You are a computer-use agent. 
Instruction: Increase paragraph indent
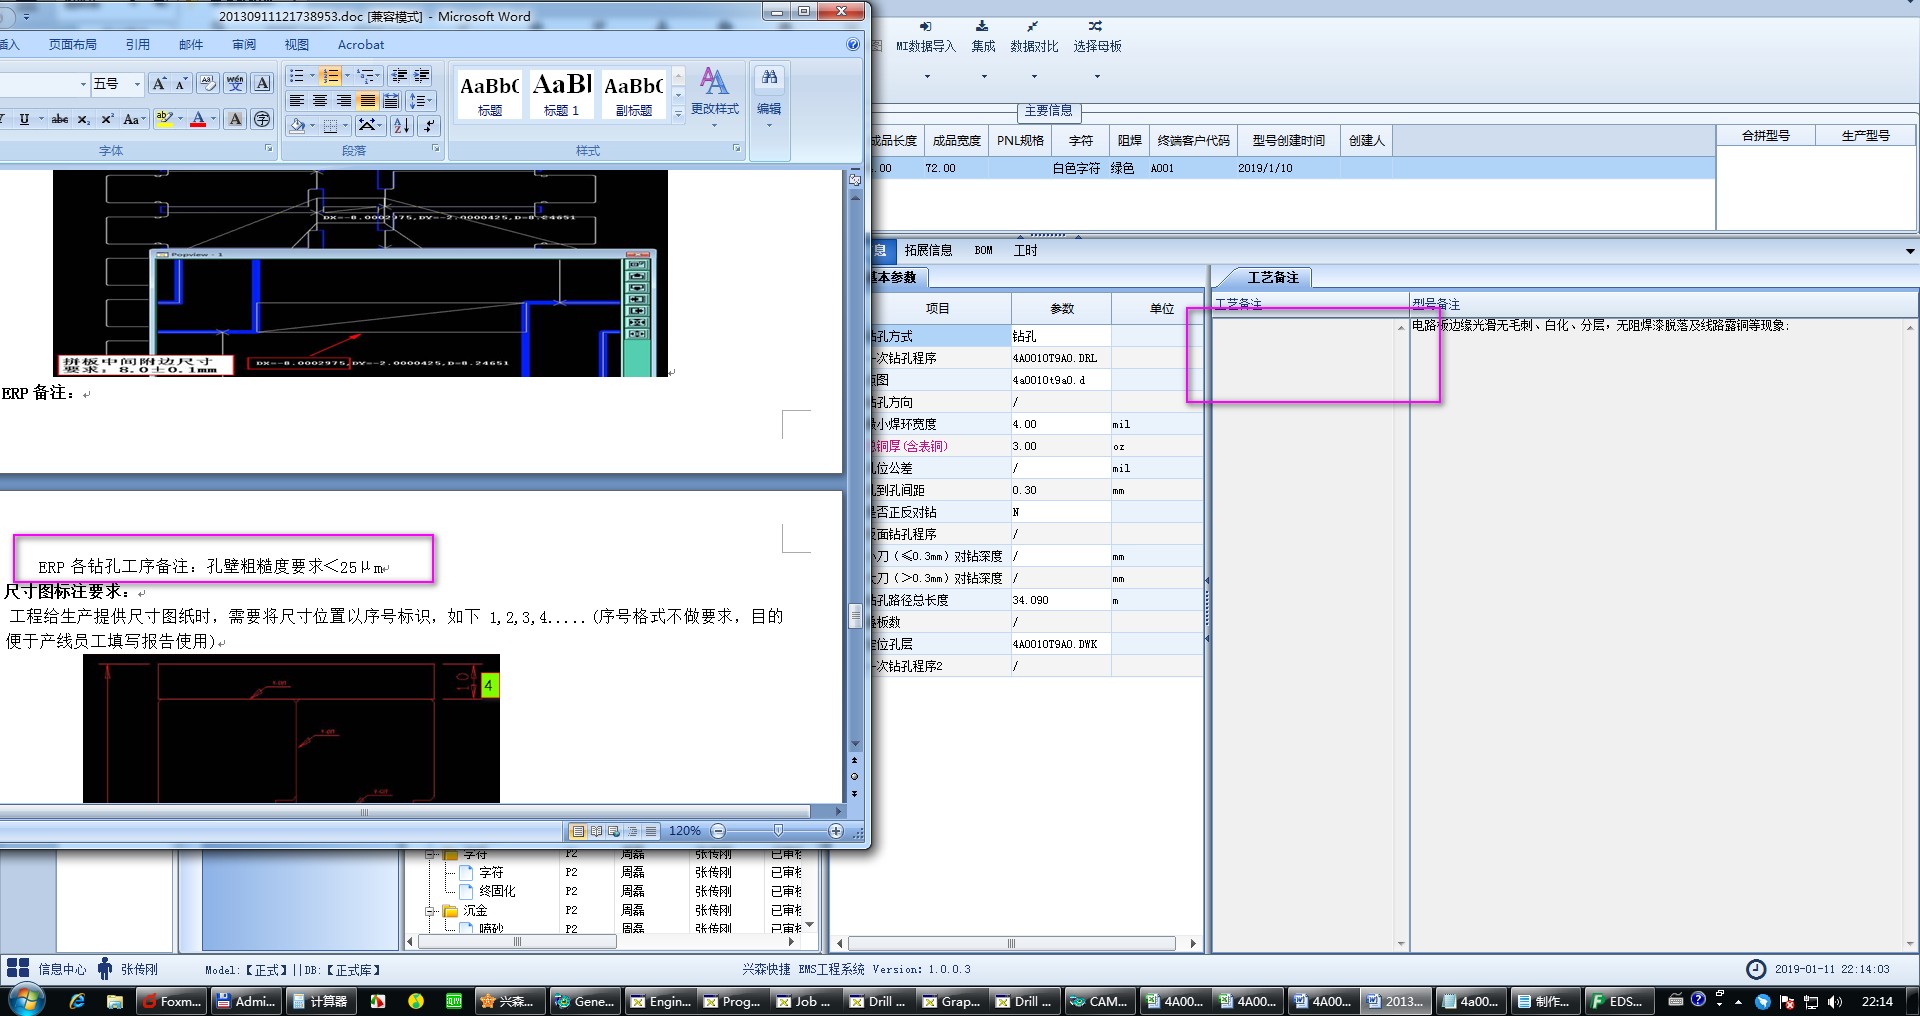(x=422, y=76)
